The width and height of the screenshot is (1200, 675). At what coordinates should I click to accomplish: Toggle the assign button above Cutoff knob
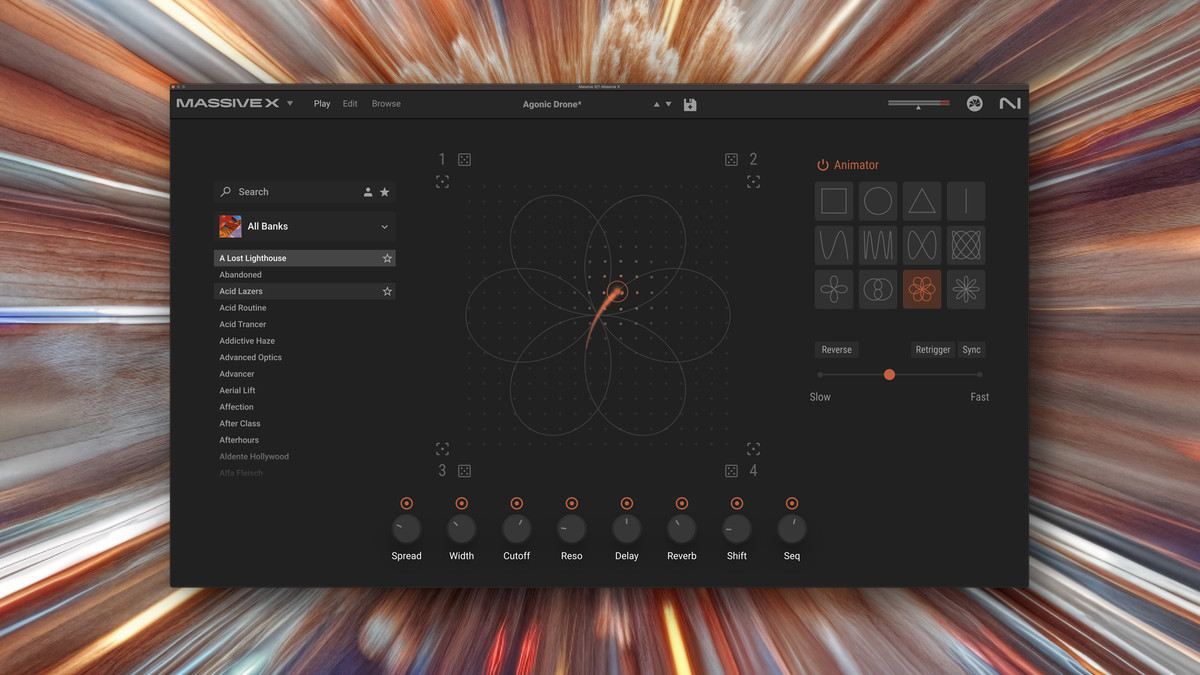point(517,503)
